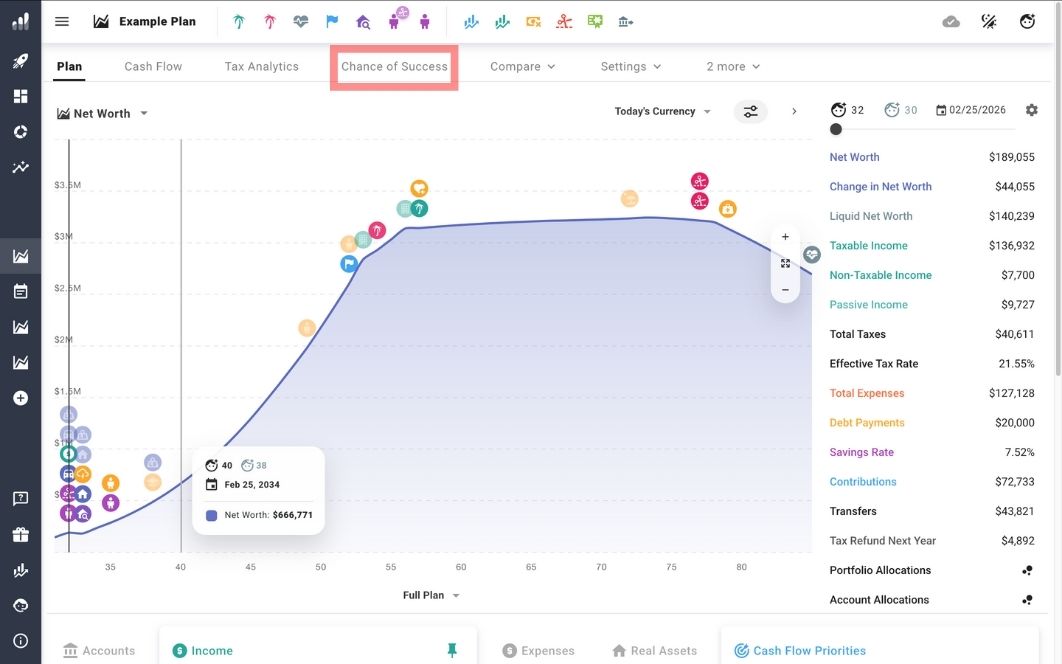Open the Today's Currency dropdown
Image resolution: width=1062 pixels, height=664 pixels.
pyautogui.click(x=662, y=111)
